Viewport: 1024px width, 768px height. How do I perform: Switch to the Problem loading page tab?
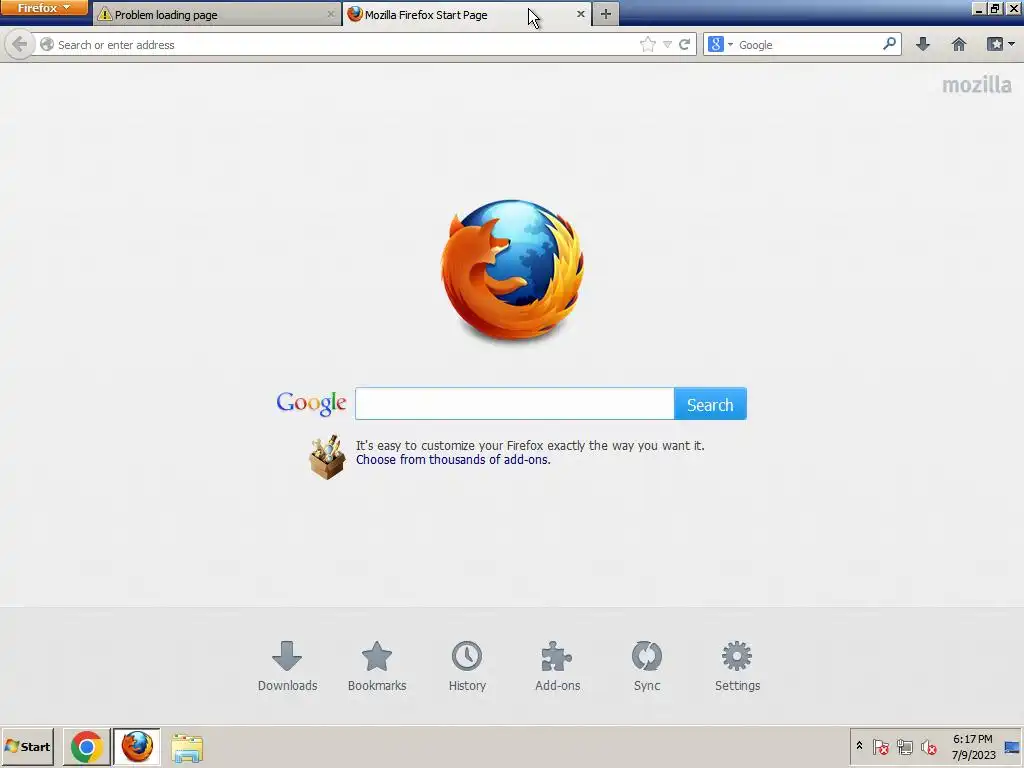217,14
